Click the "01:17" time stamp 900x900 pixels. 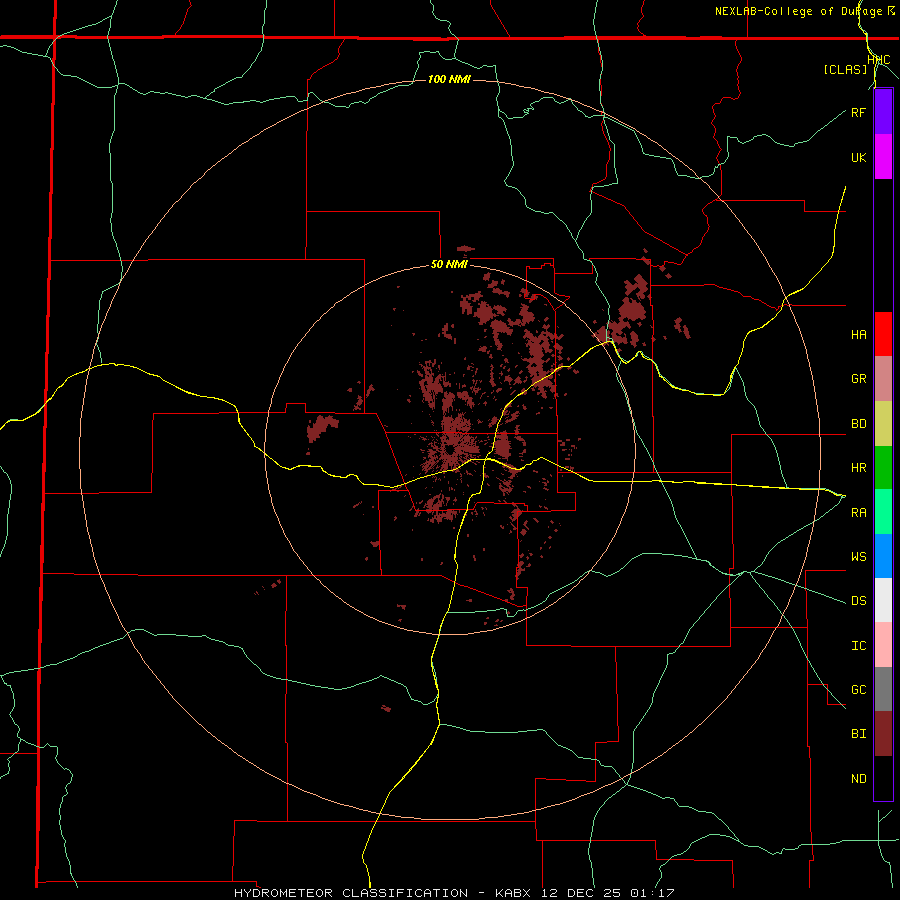point(652,893)
